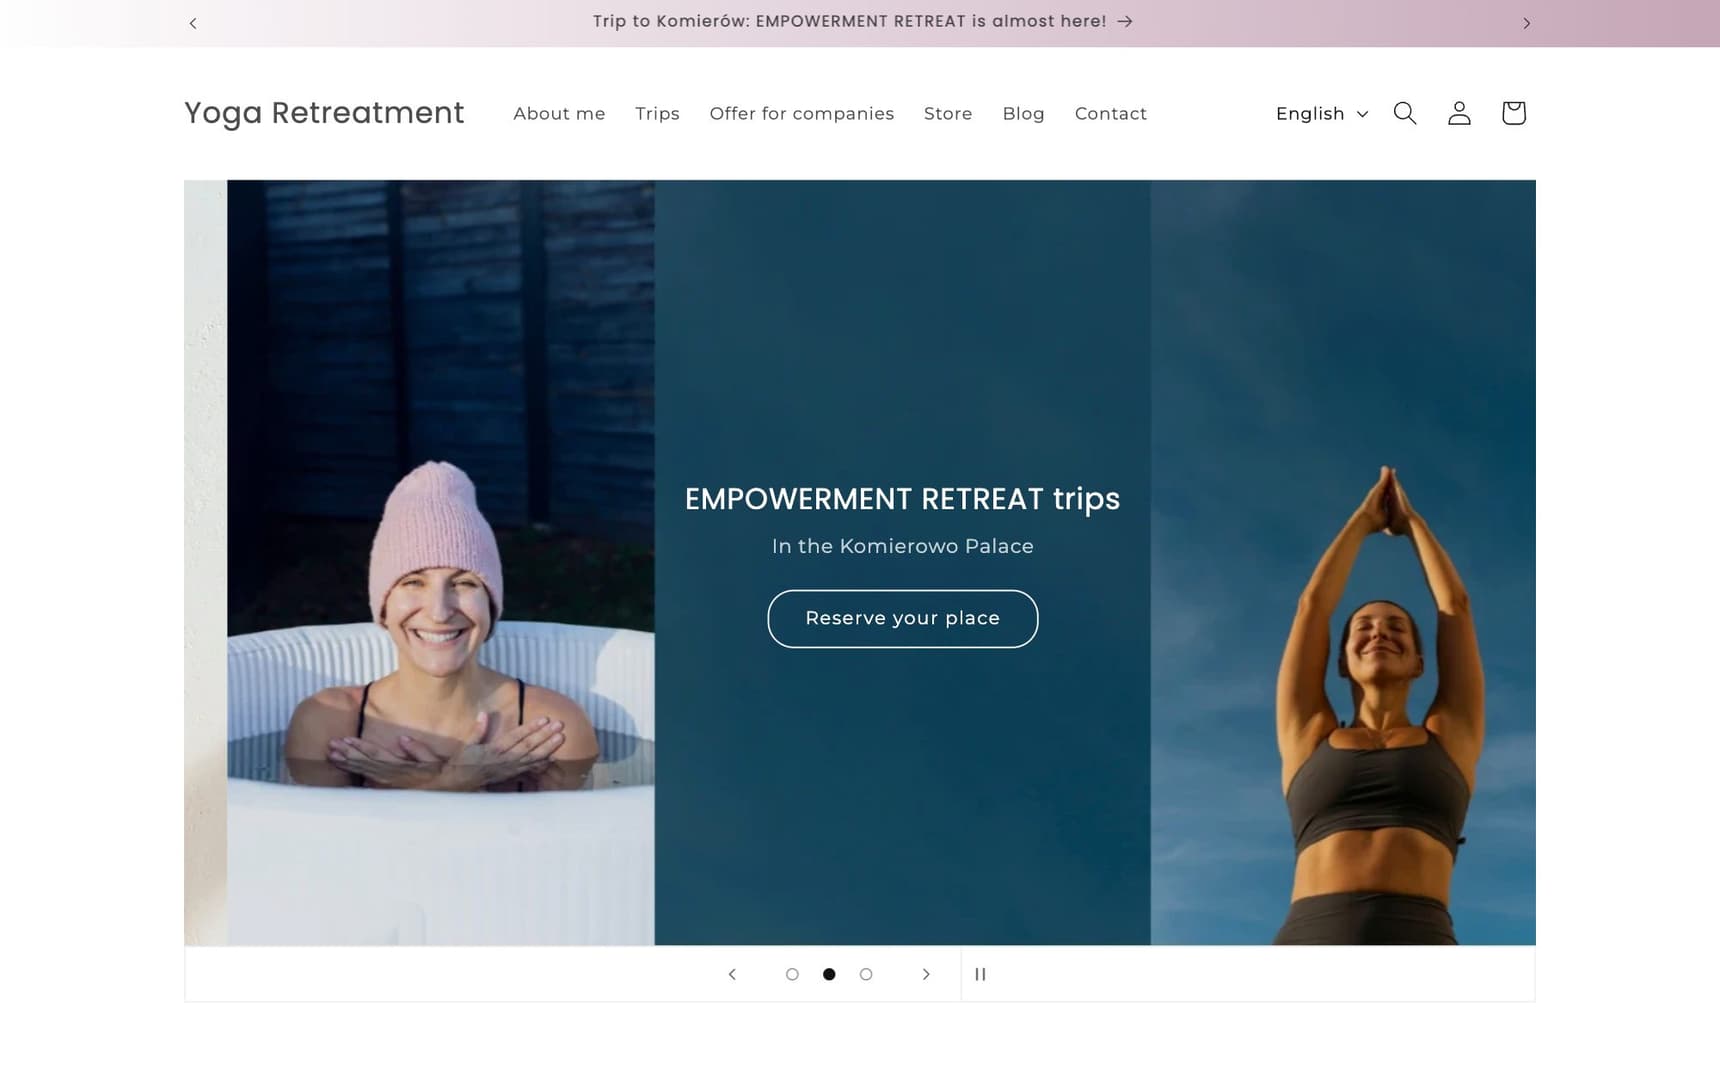Open the account login icon

1459,113
